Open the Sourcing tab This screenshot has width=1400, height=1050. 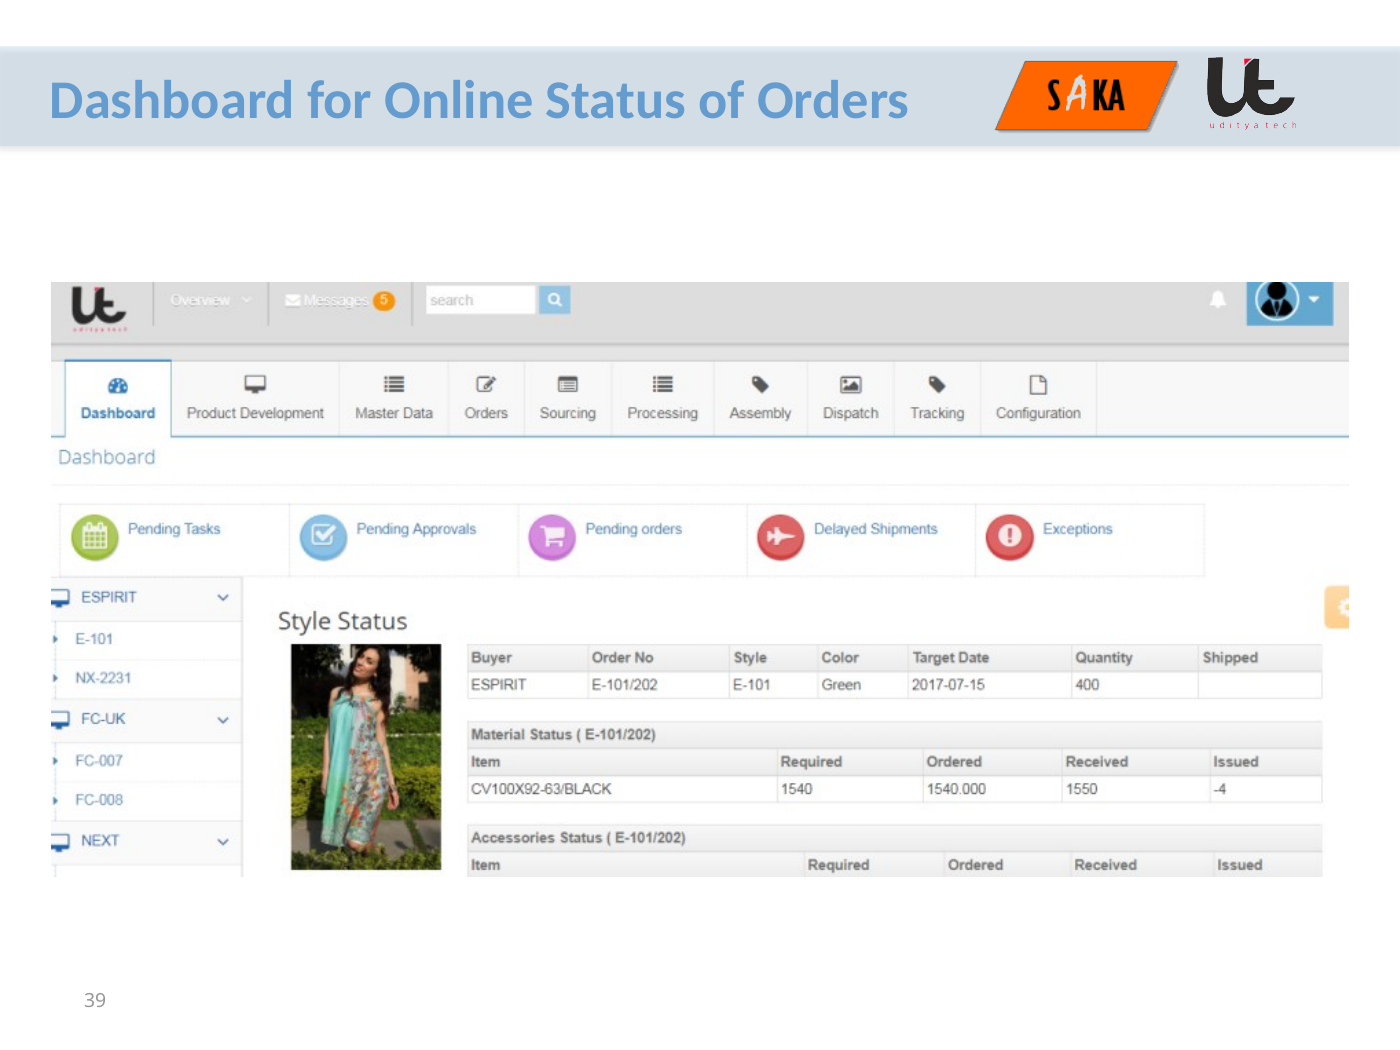tap(567, 398)
